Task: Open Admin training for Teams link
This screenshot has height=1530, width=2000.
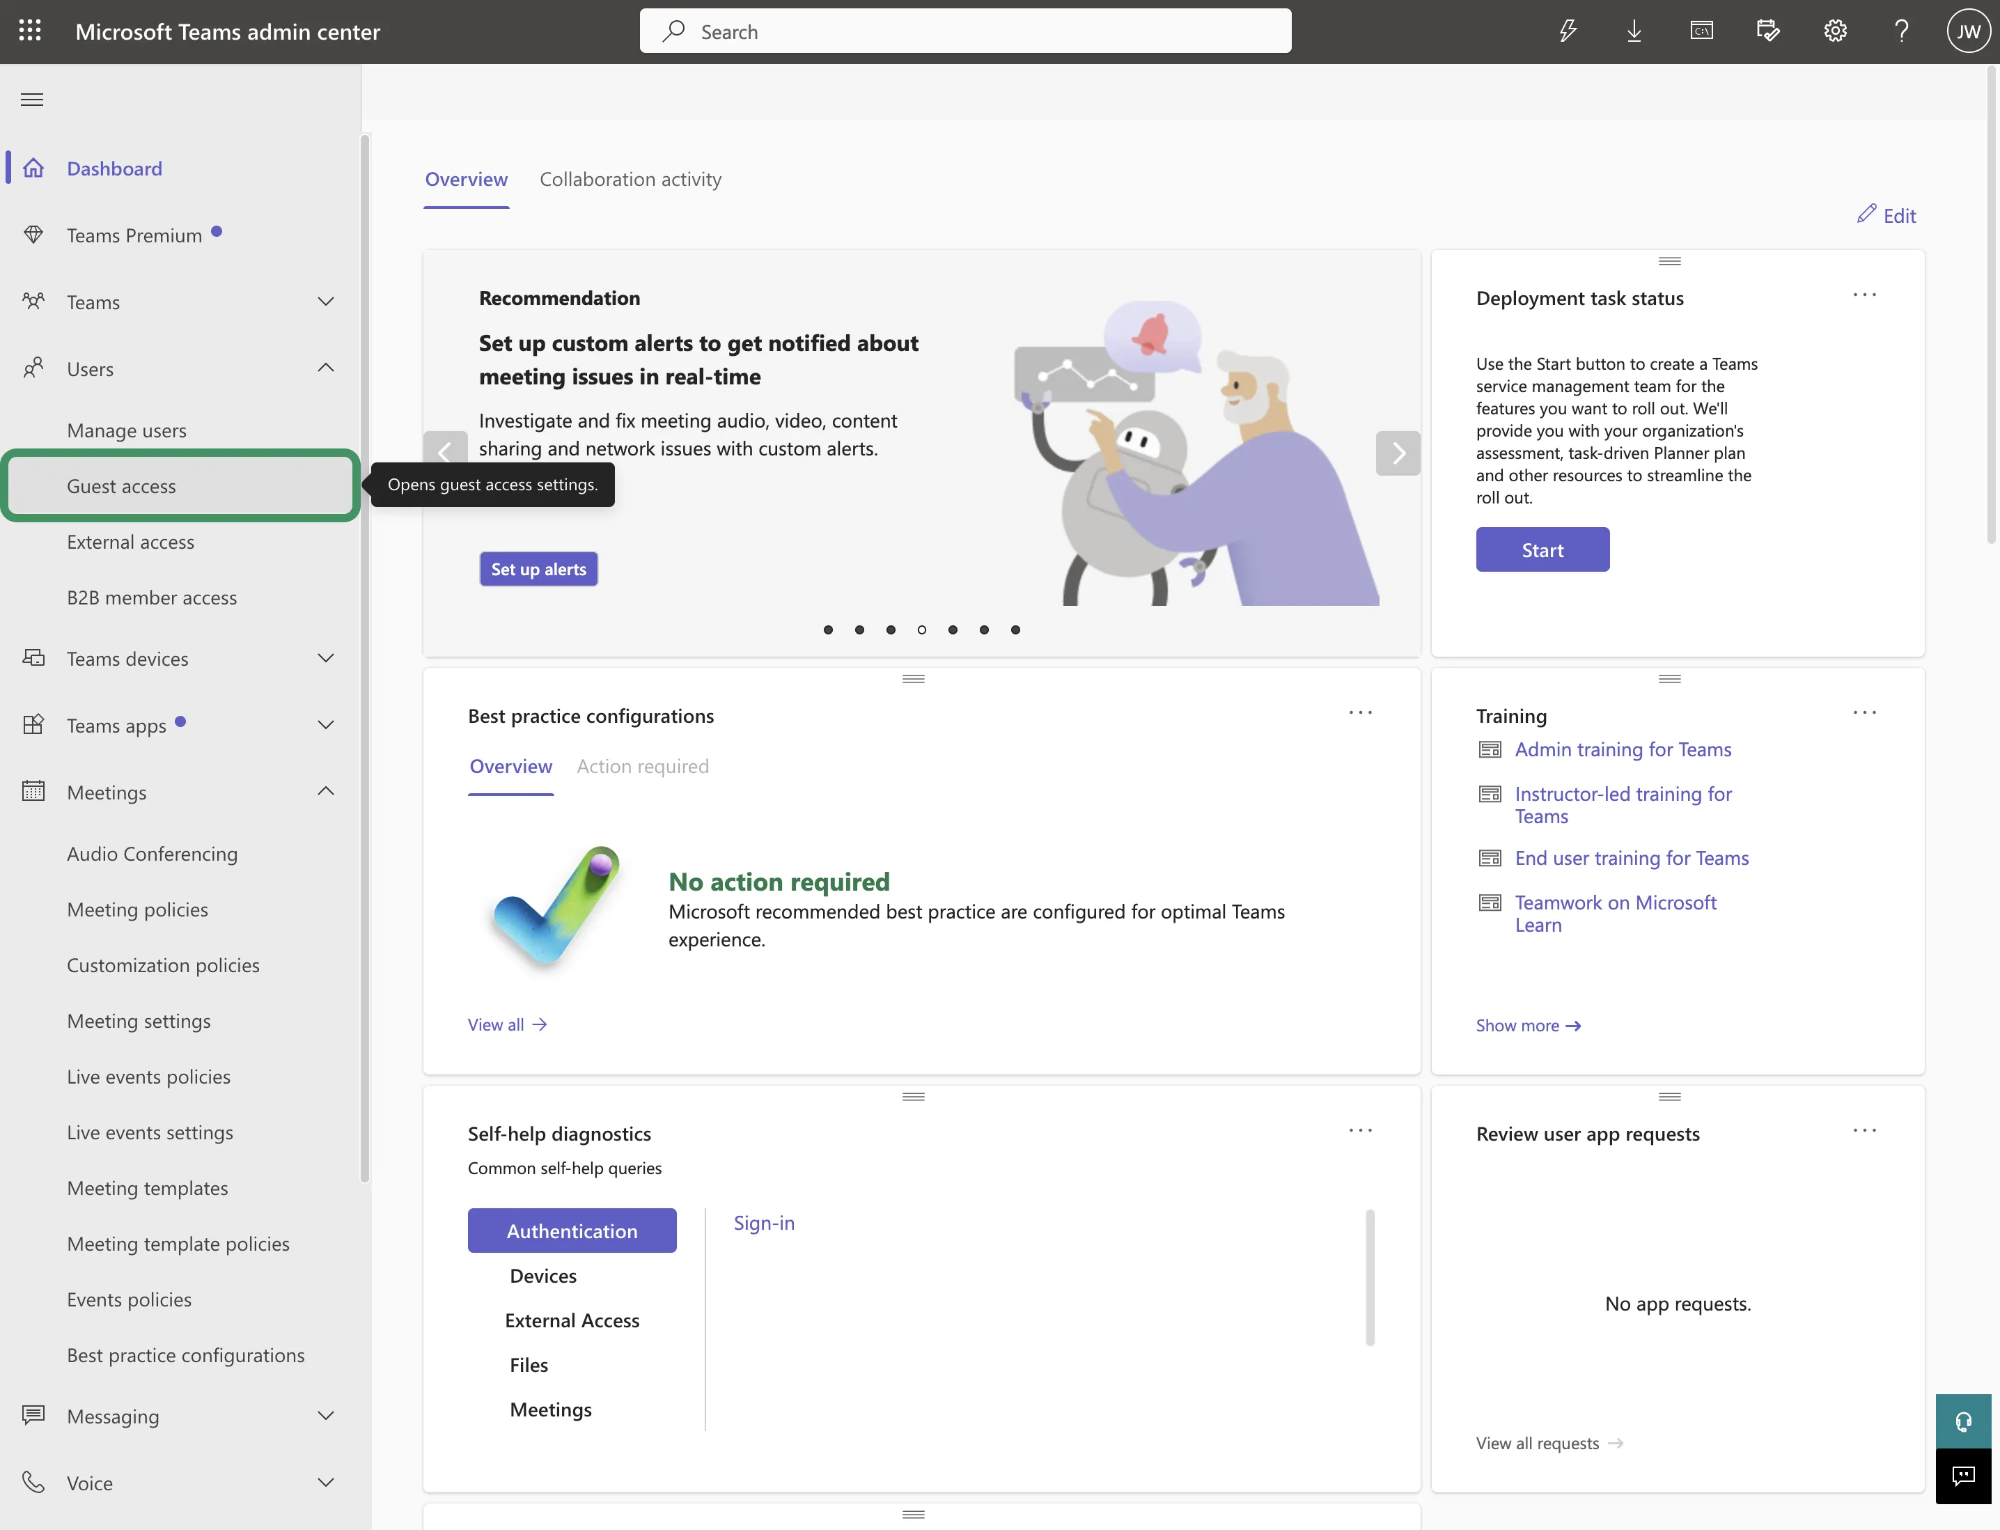Action: (1623, 749)
